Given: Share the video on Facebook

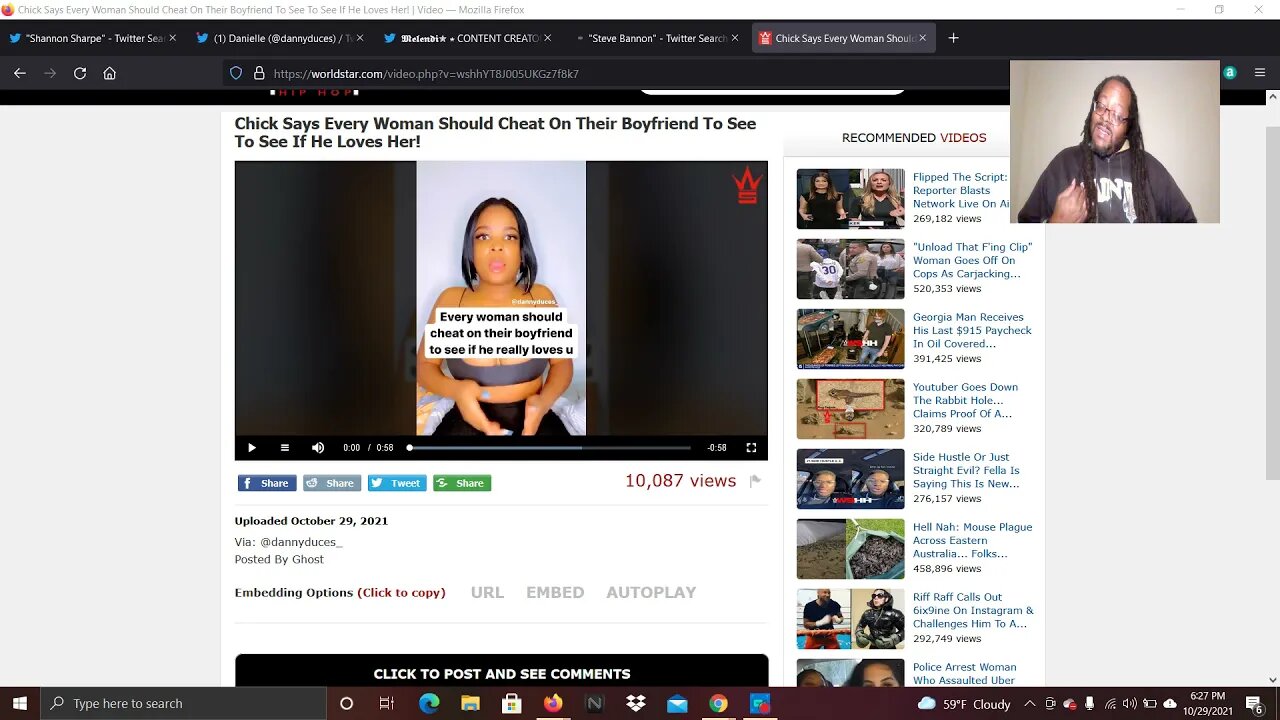Looking at the screenshot, I should pyautogui.click(x=267, y=483).
